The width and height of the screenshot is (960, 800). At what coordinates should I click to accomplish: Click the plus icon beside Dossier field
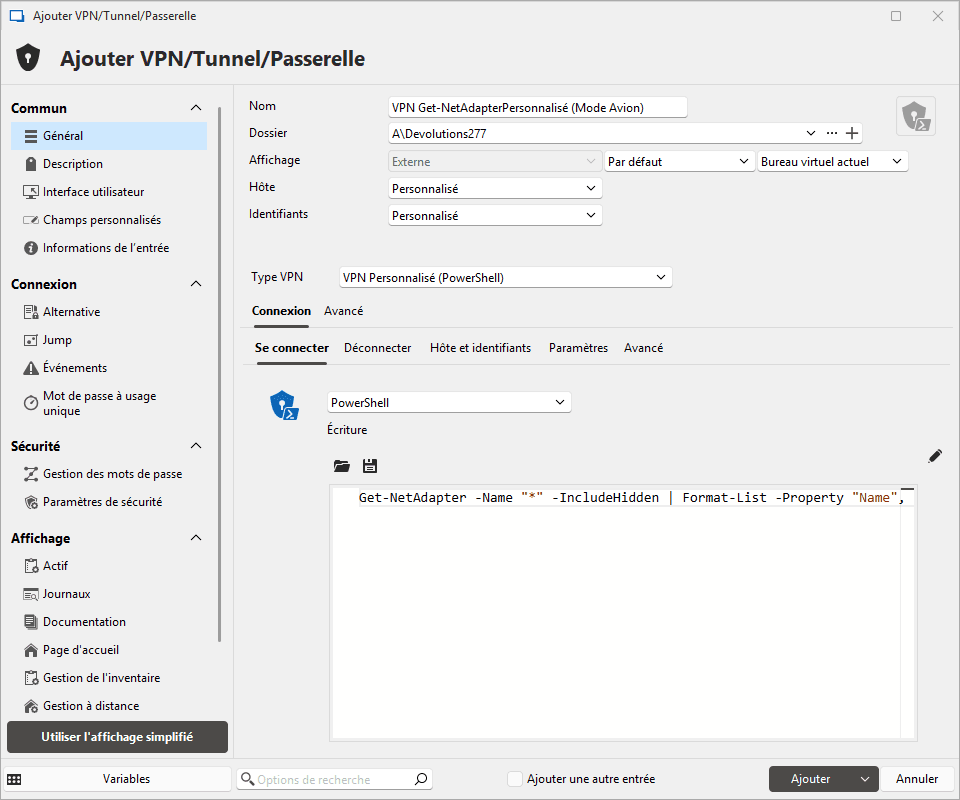(x=852, y=133)
